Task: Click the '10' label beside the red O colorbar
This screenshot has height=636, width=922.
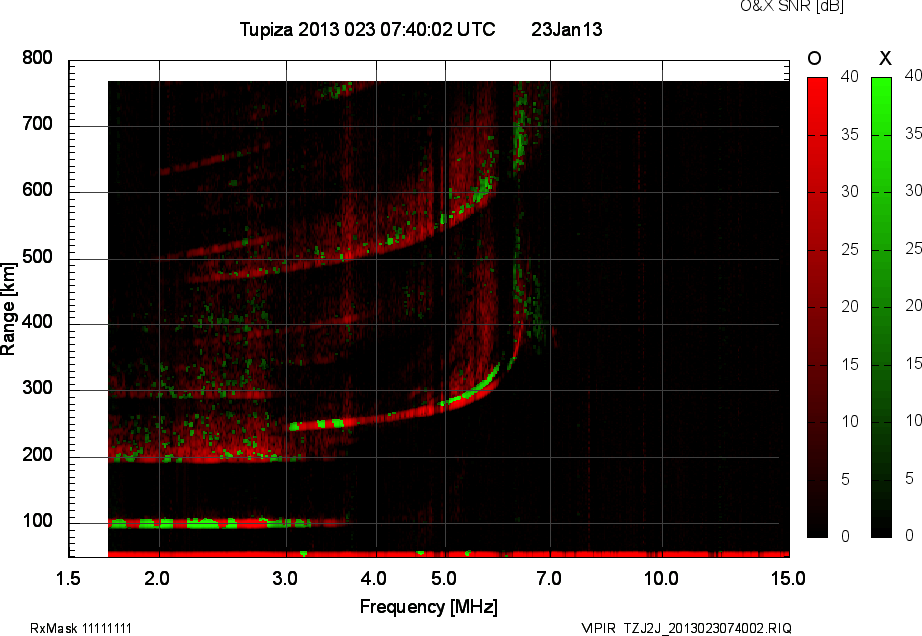Action: click(x=850, y=421)
